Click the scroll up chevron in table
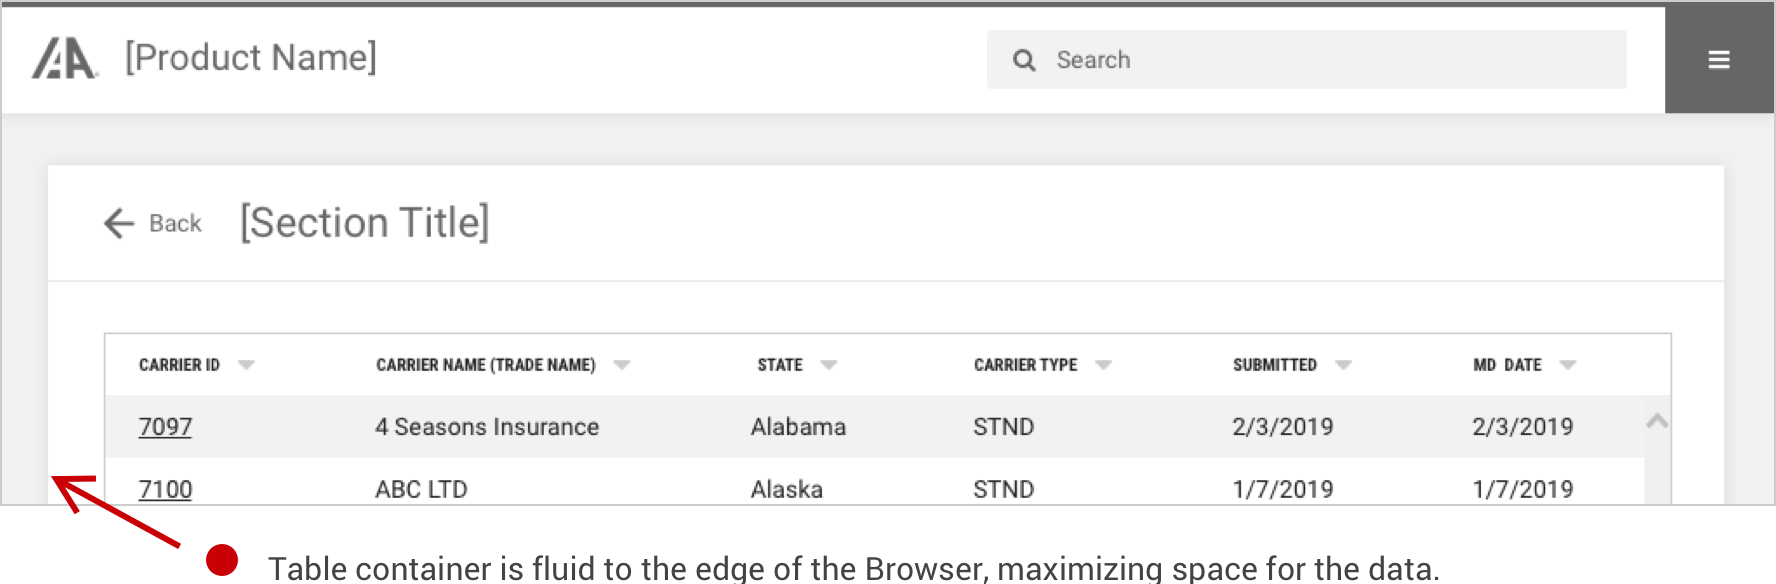 coord(1657,421)
